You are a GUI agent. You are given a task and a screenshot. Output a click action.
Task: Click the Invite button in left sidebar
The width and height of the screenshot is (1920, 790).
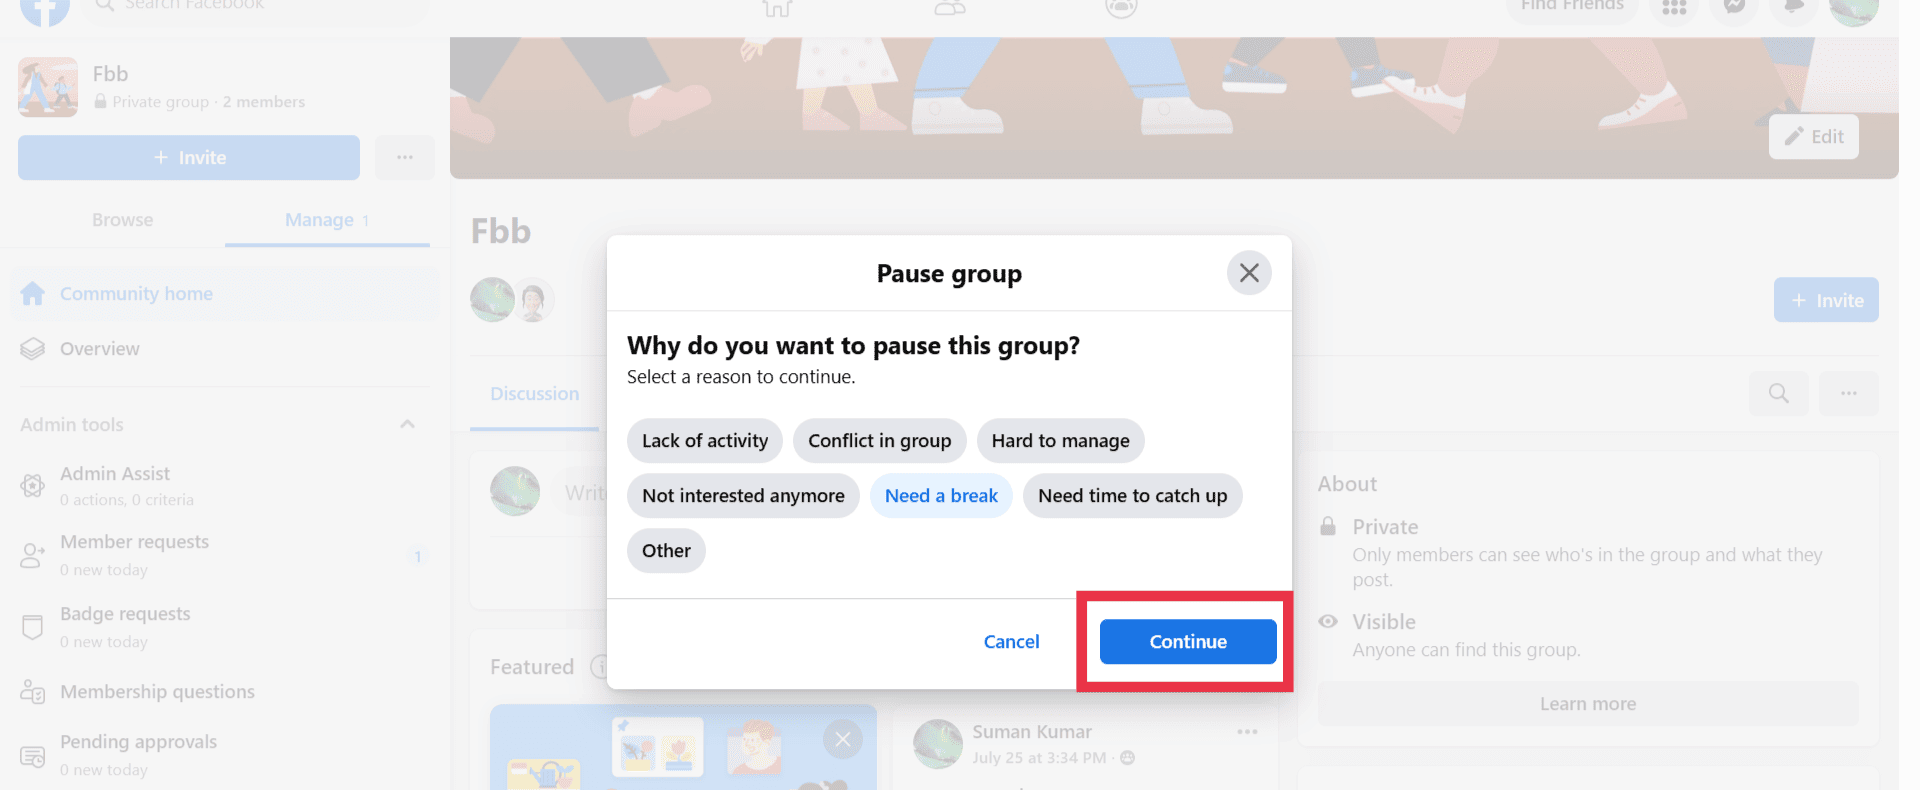pos(189,158)
